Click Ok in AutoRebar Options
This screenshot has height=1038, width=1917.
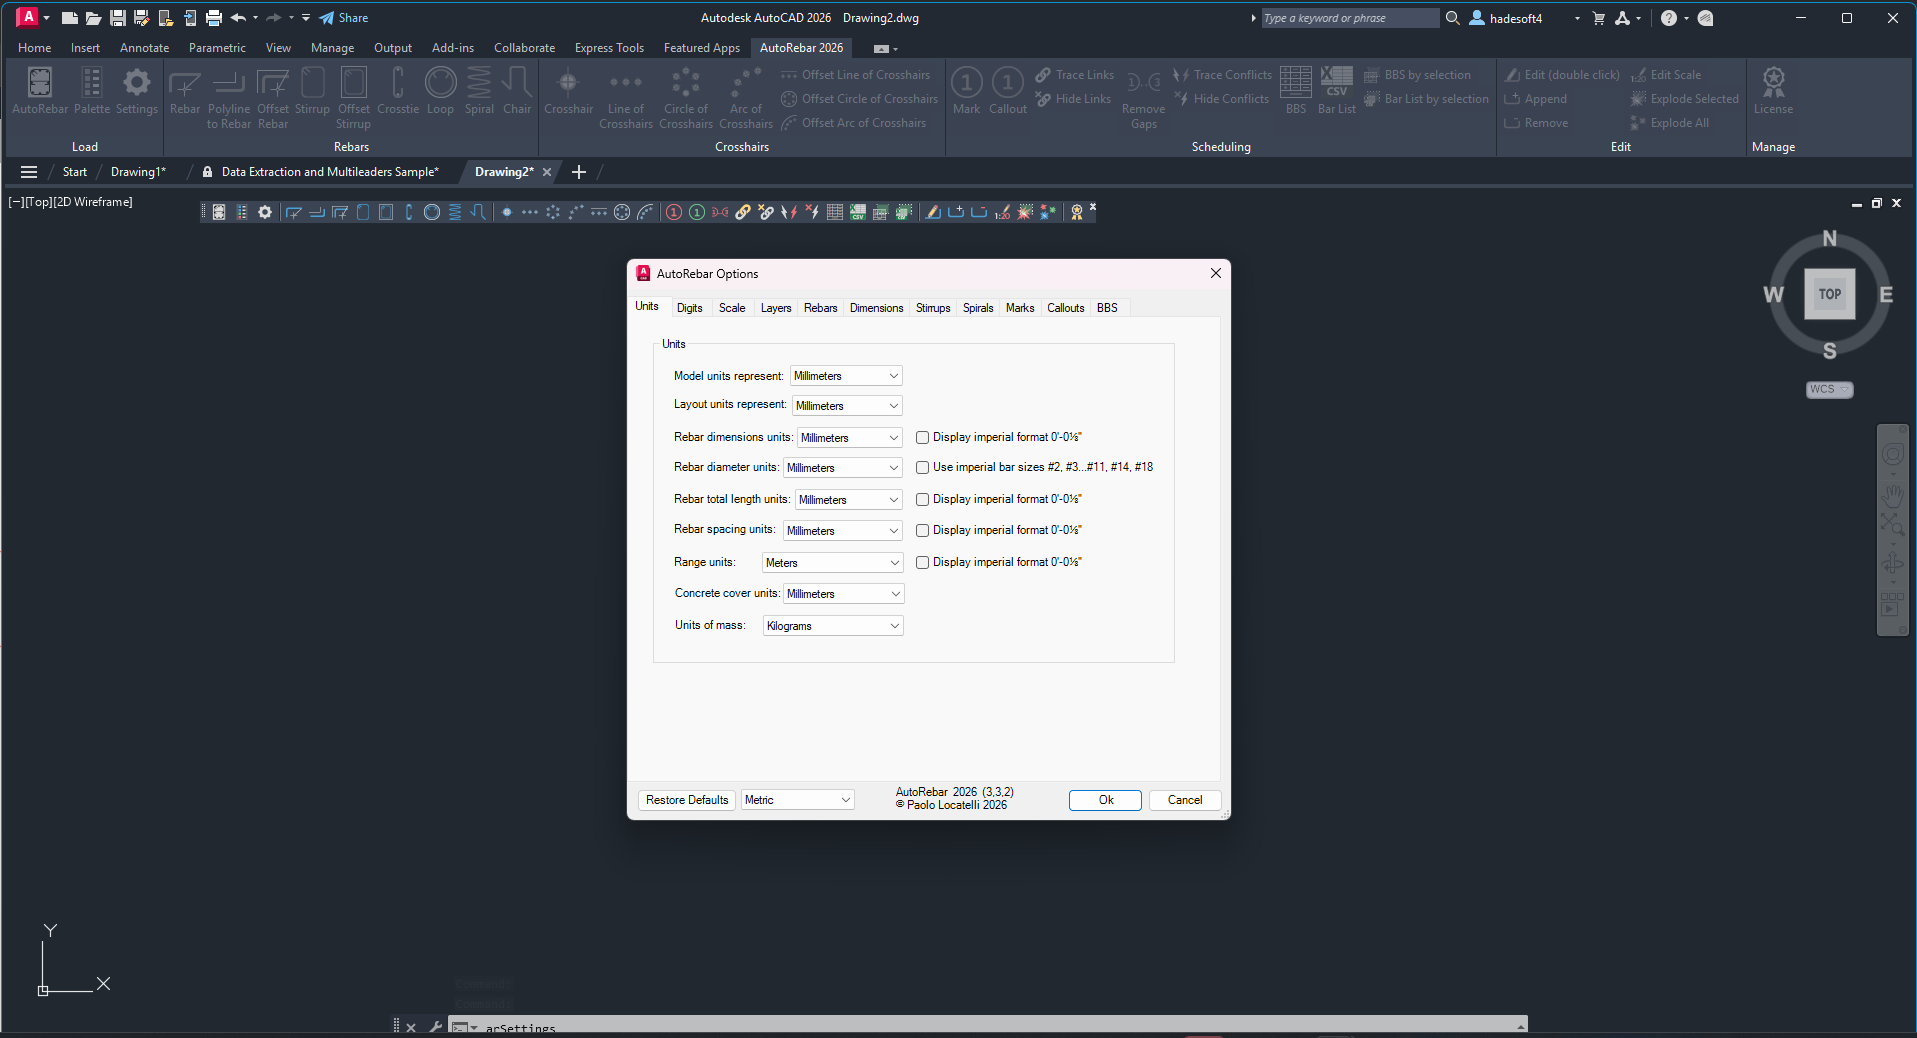tap(1105, 800)
